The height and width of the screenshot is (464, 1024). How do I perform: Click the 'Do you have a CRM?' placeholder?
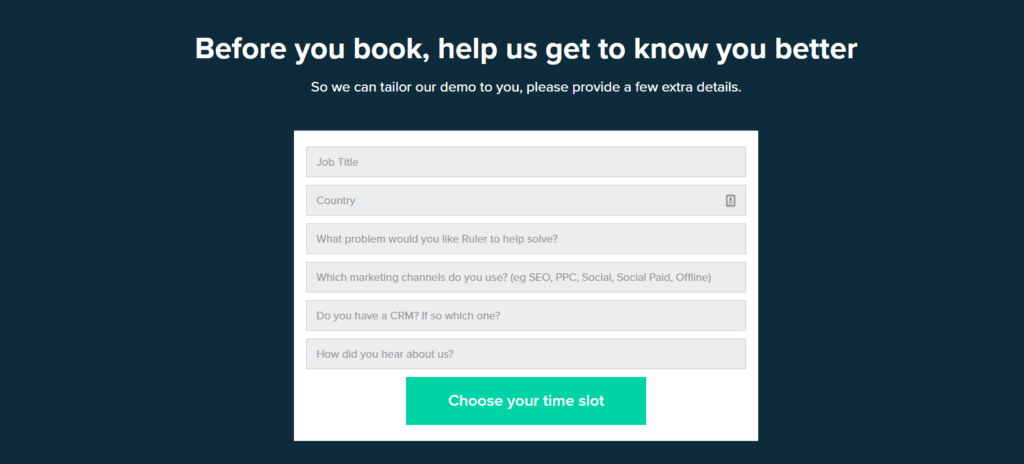click(x=408, y=316)
